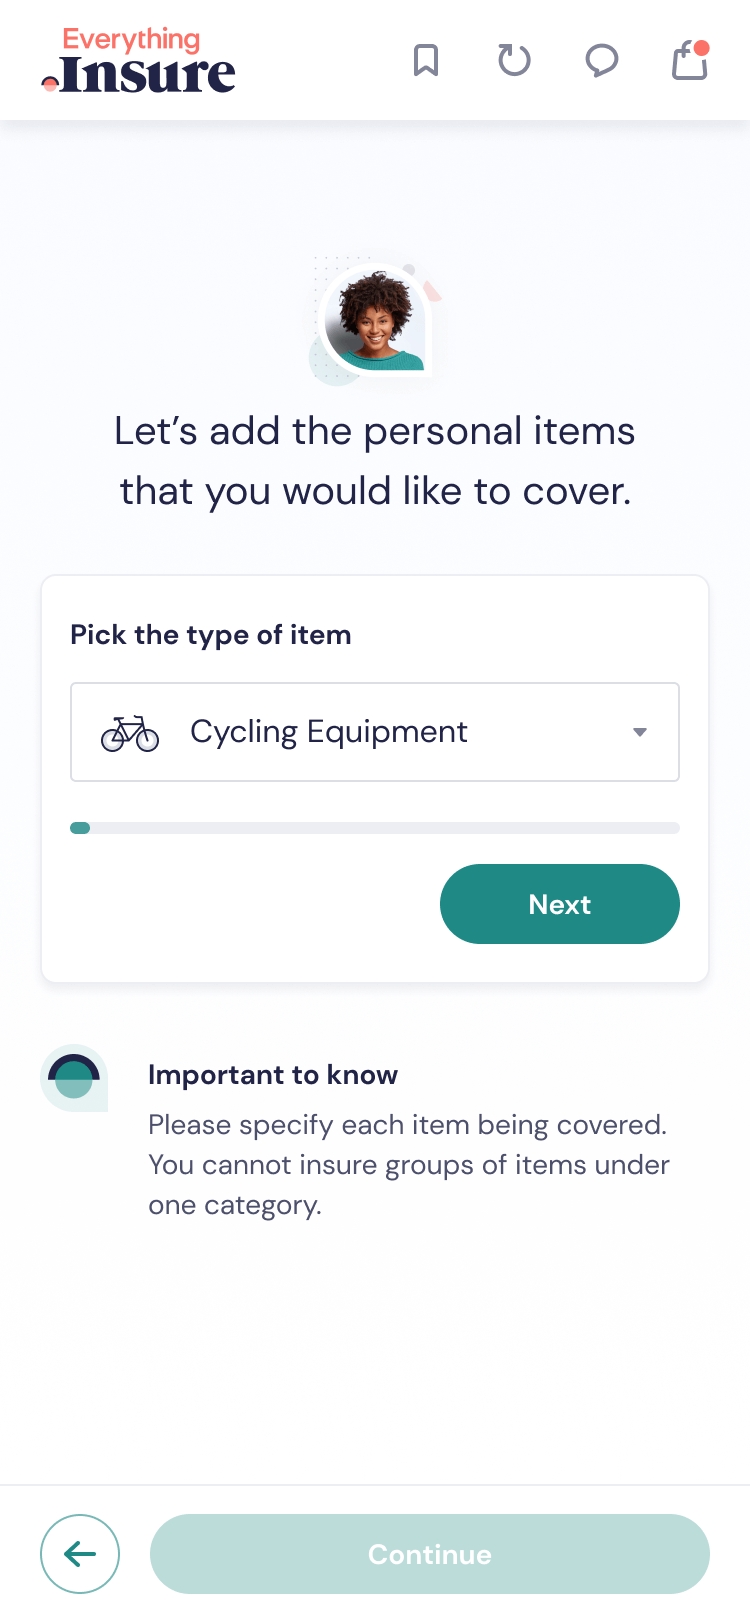This screenshot has width=750, height=1624.
Task: Go back using the arrow icon
Action: (x=80, y=1554)
